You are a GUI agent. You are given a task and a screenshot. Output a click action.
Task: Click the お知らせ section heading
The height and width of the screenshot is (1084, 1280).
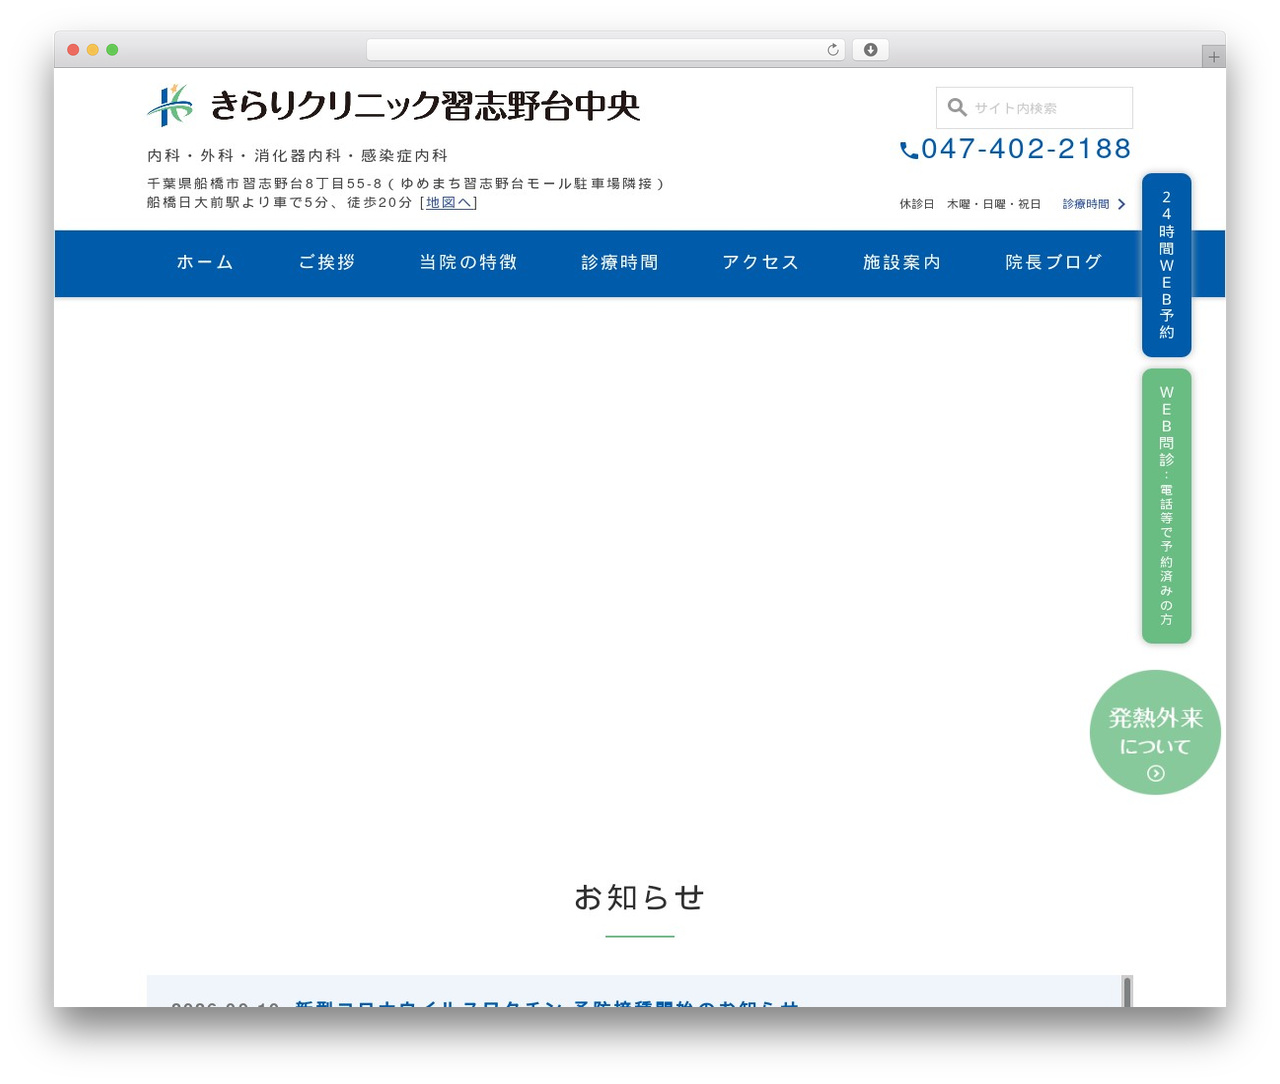click(x=640, y=898)
